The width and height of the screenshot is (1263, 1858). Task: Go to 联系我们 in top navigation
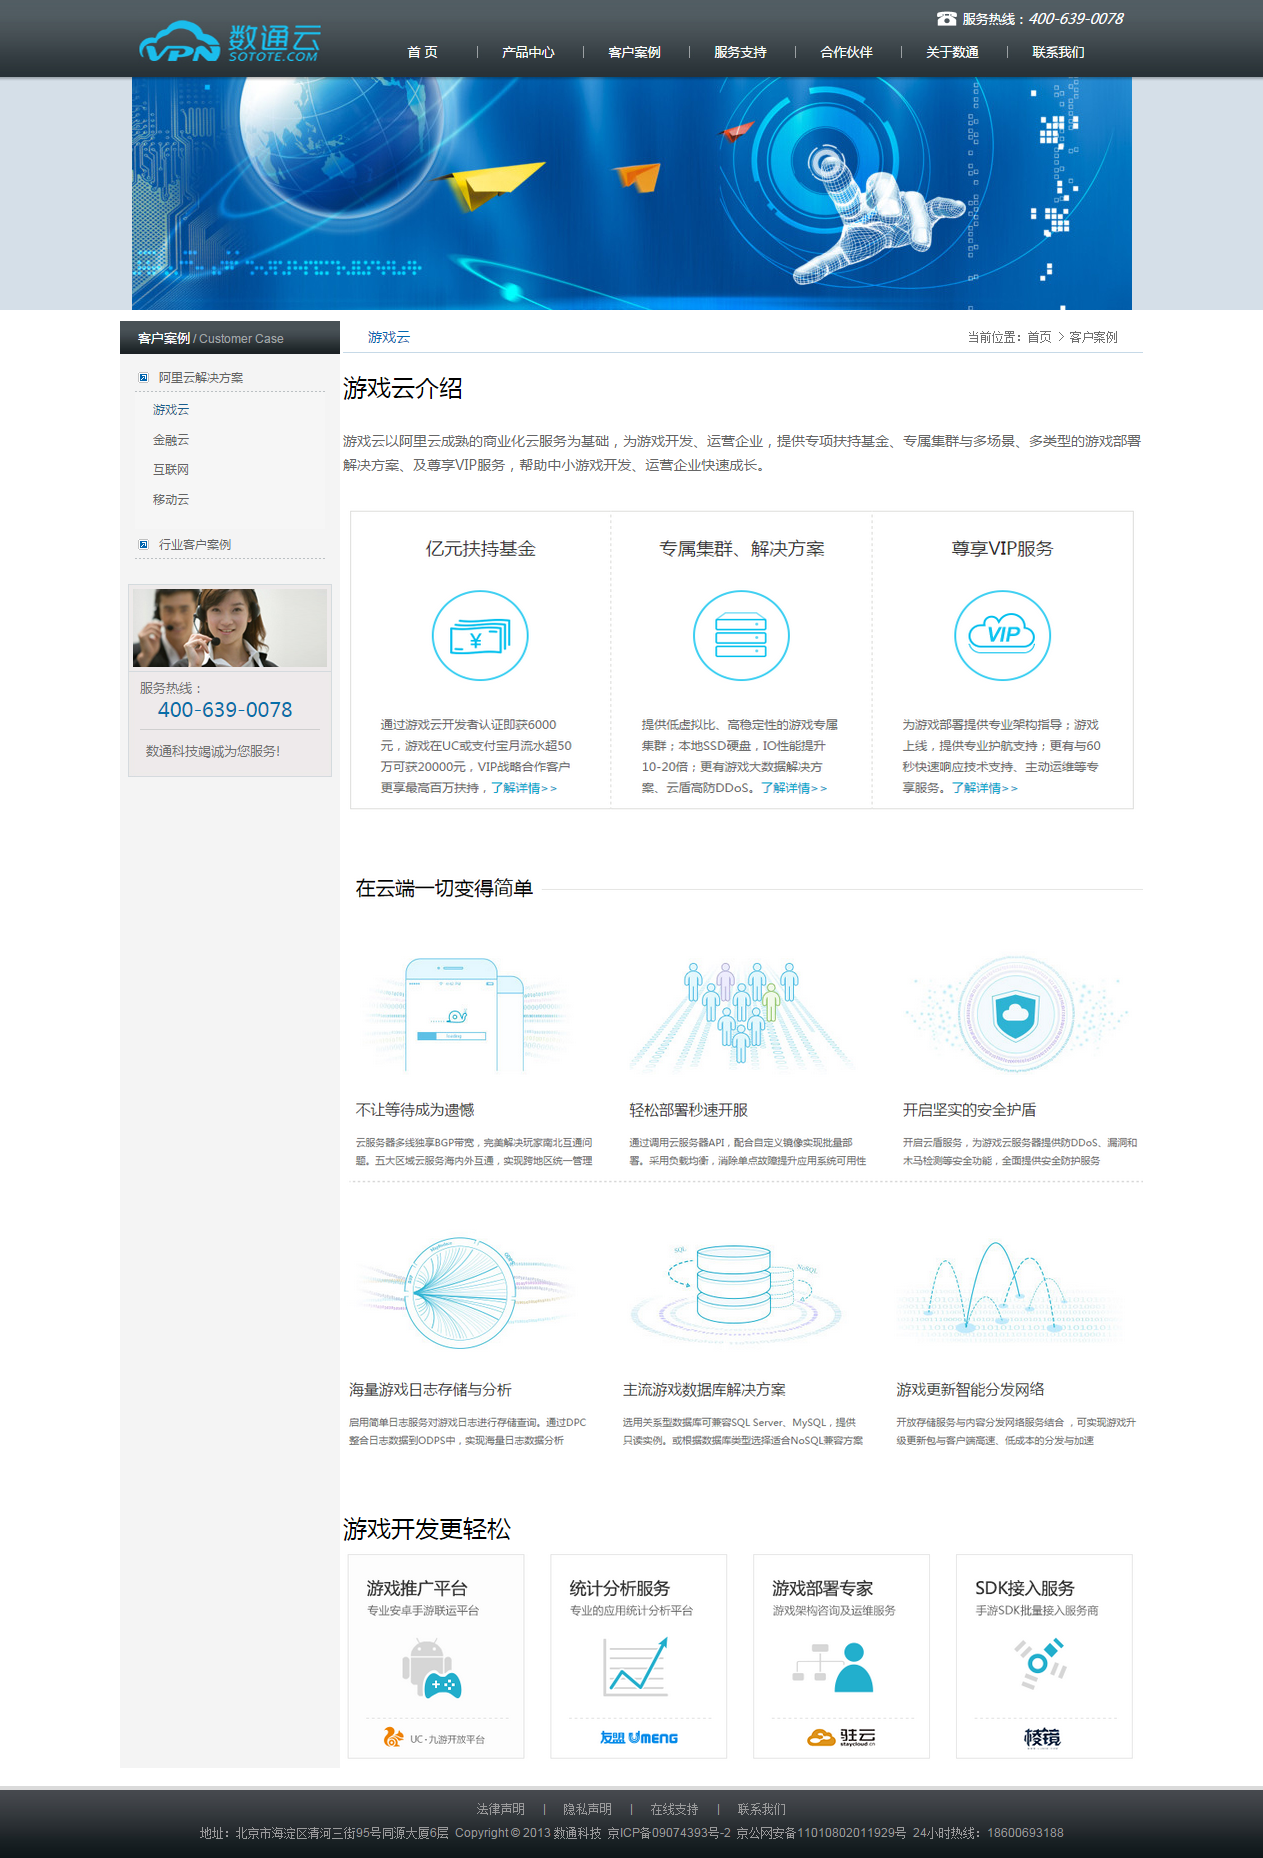tap(1058, 52)
